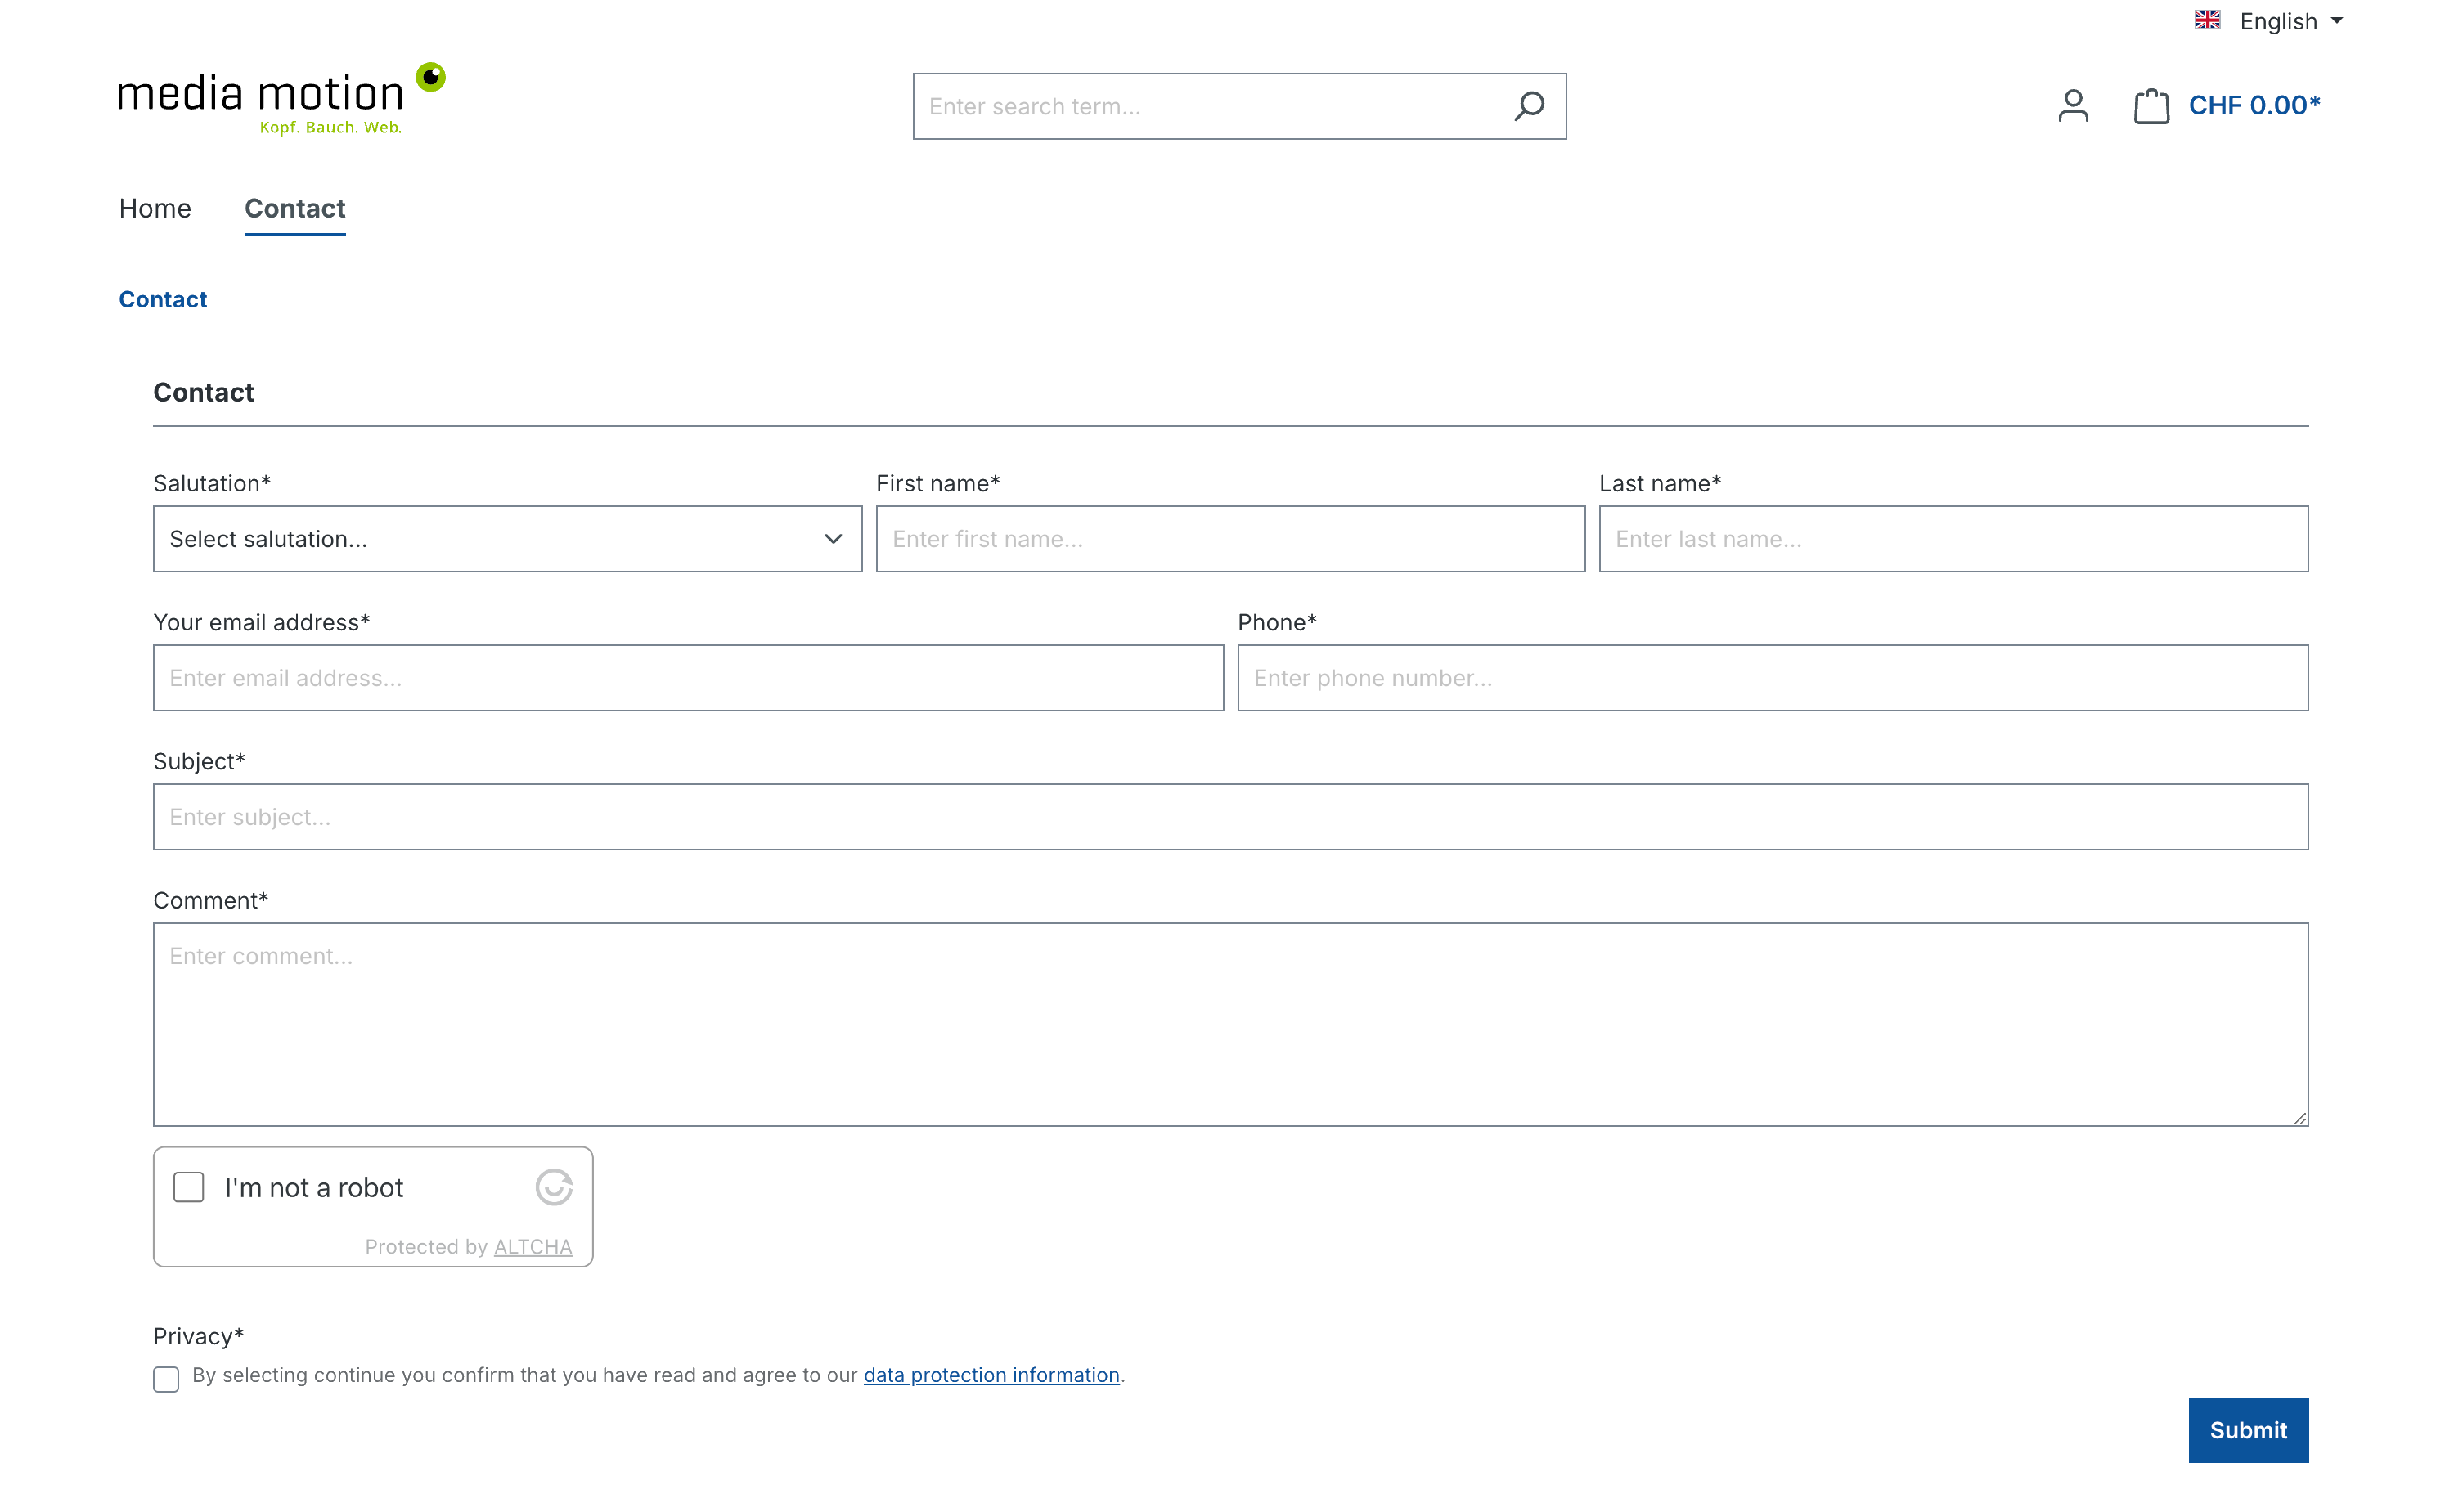
Task: Expand Select salutation options list
Action: point(506,540)
